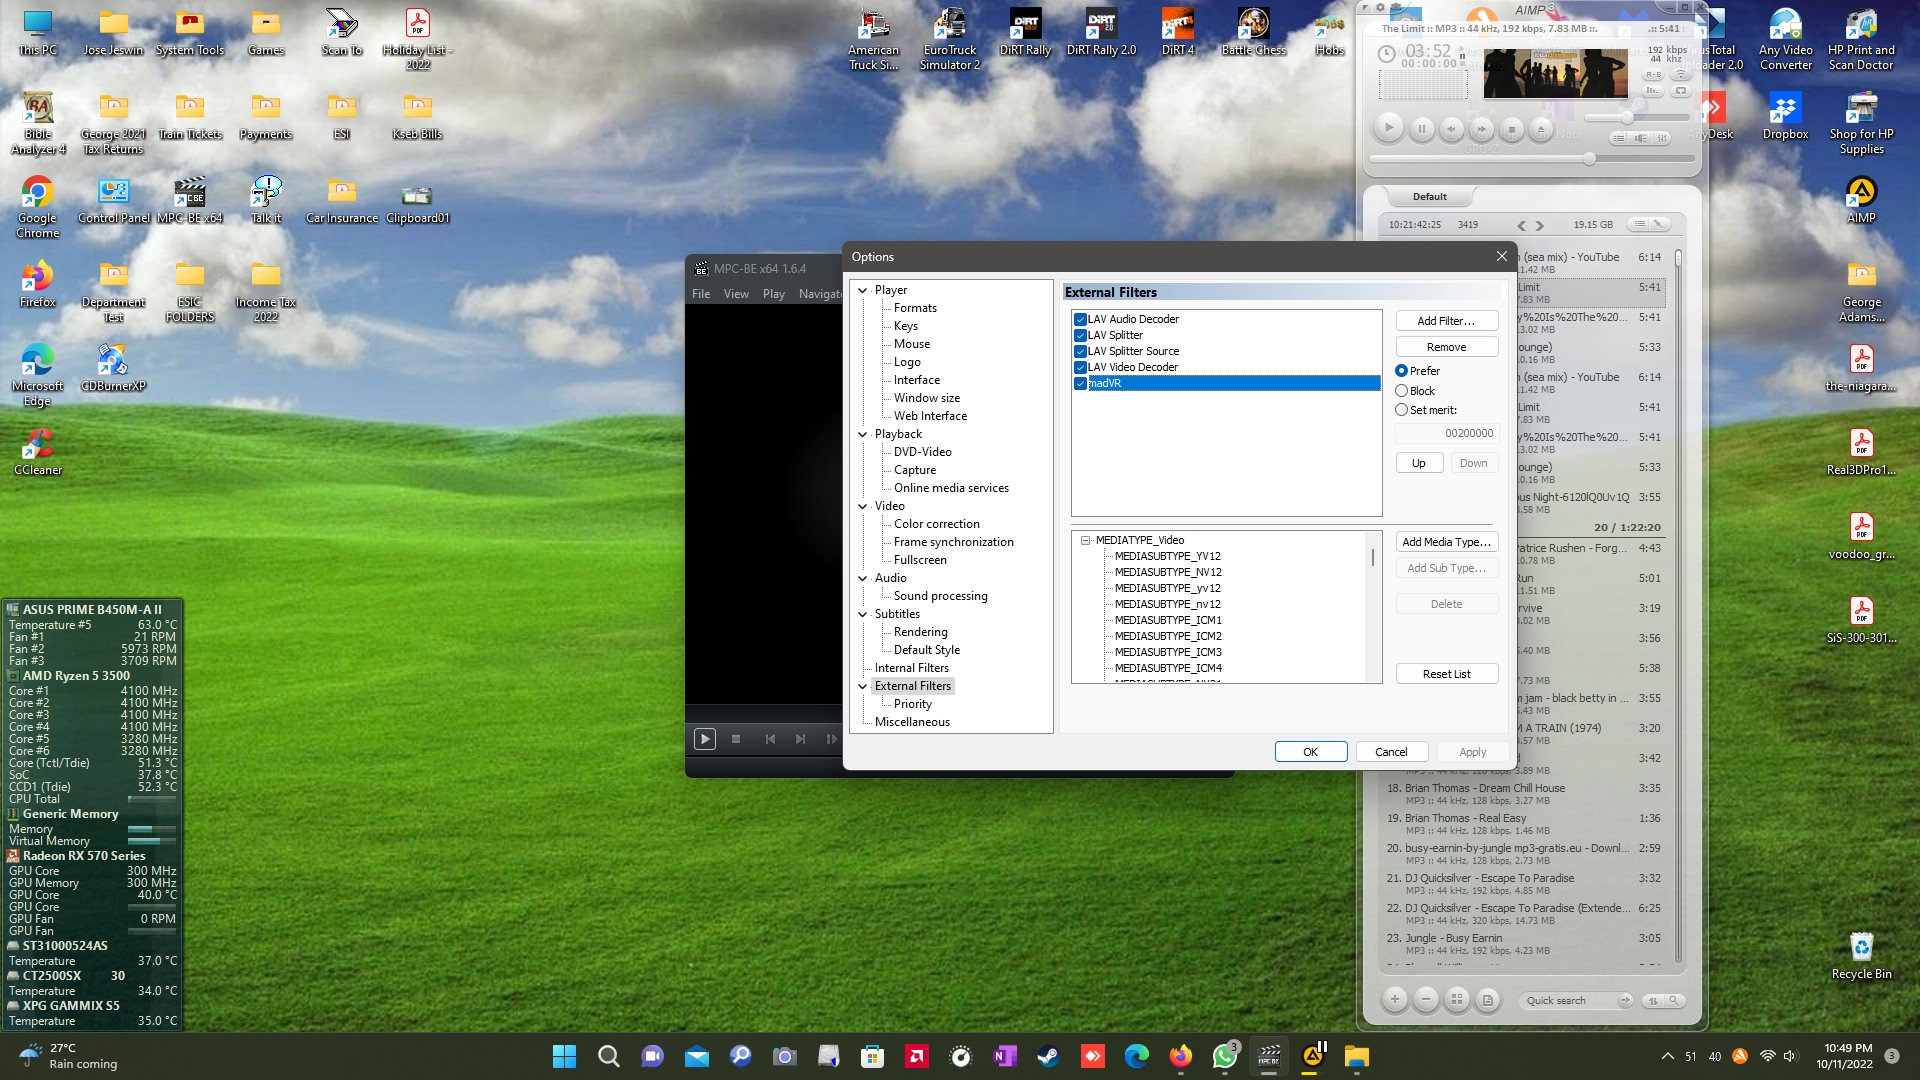Click the Remove button for madVR filter
Image resolution: width=1920 pixels, height=1080 pixels.
pos(1445,345)
